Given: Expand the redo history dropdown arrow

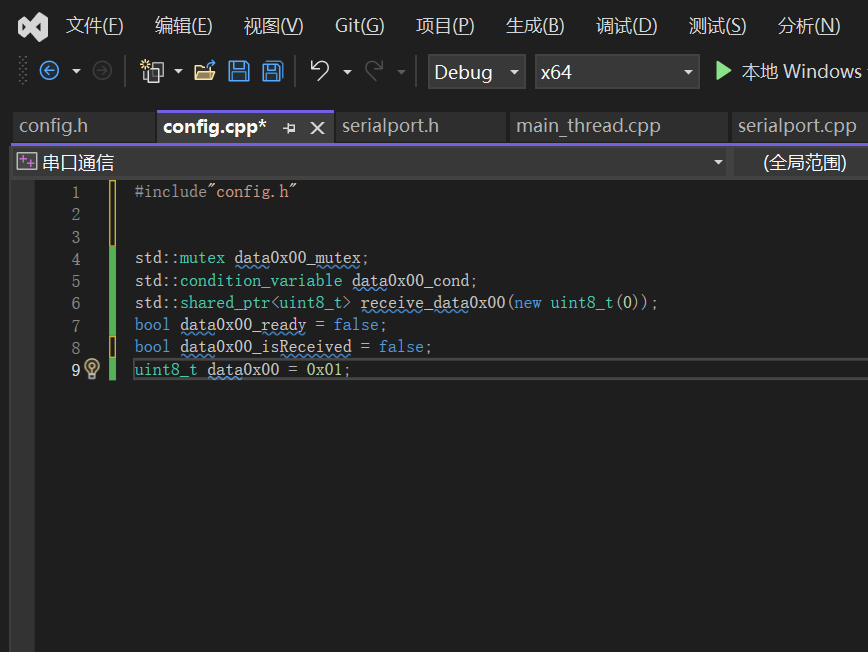Looking at the screenshot, I should click(x=401, y=71).
